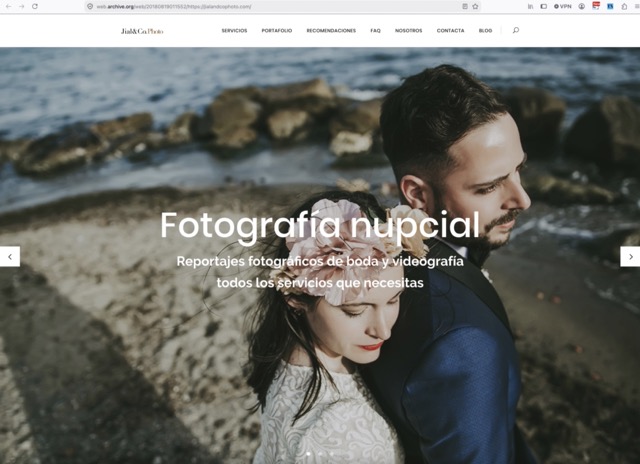Click 'todos los servicios que necesitas' text
Image resolution: width=640 pixels, height=464 pixels.
(320, 283)
